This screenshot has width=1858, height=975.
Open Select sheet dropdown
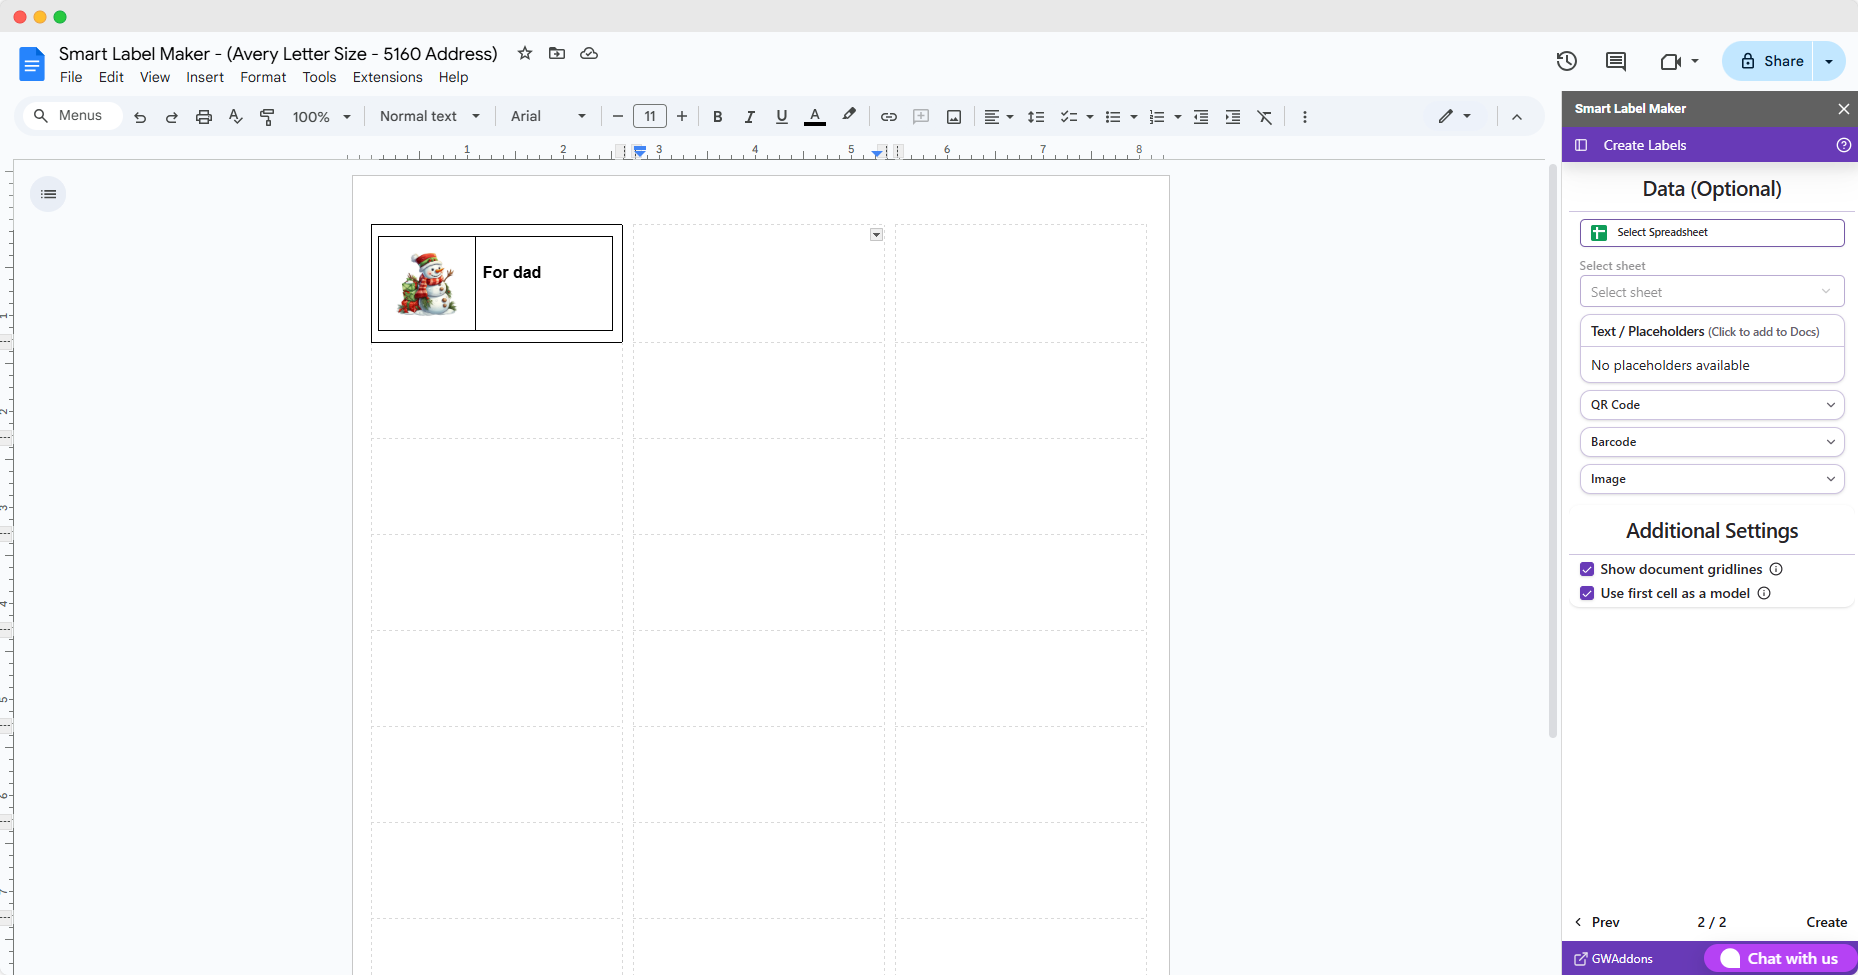coord(1712,292)
